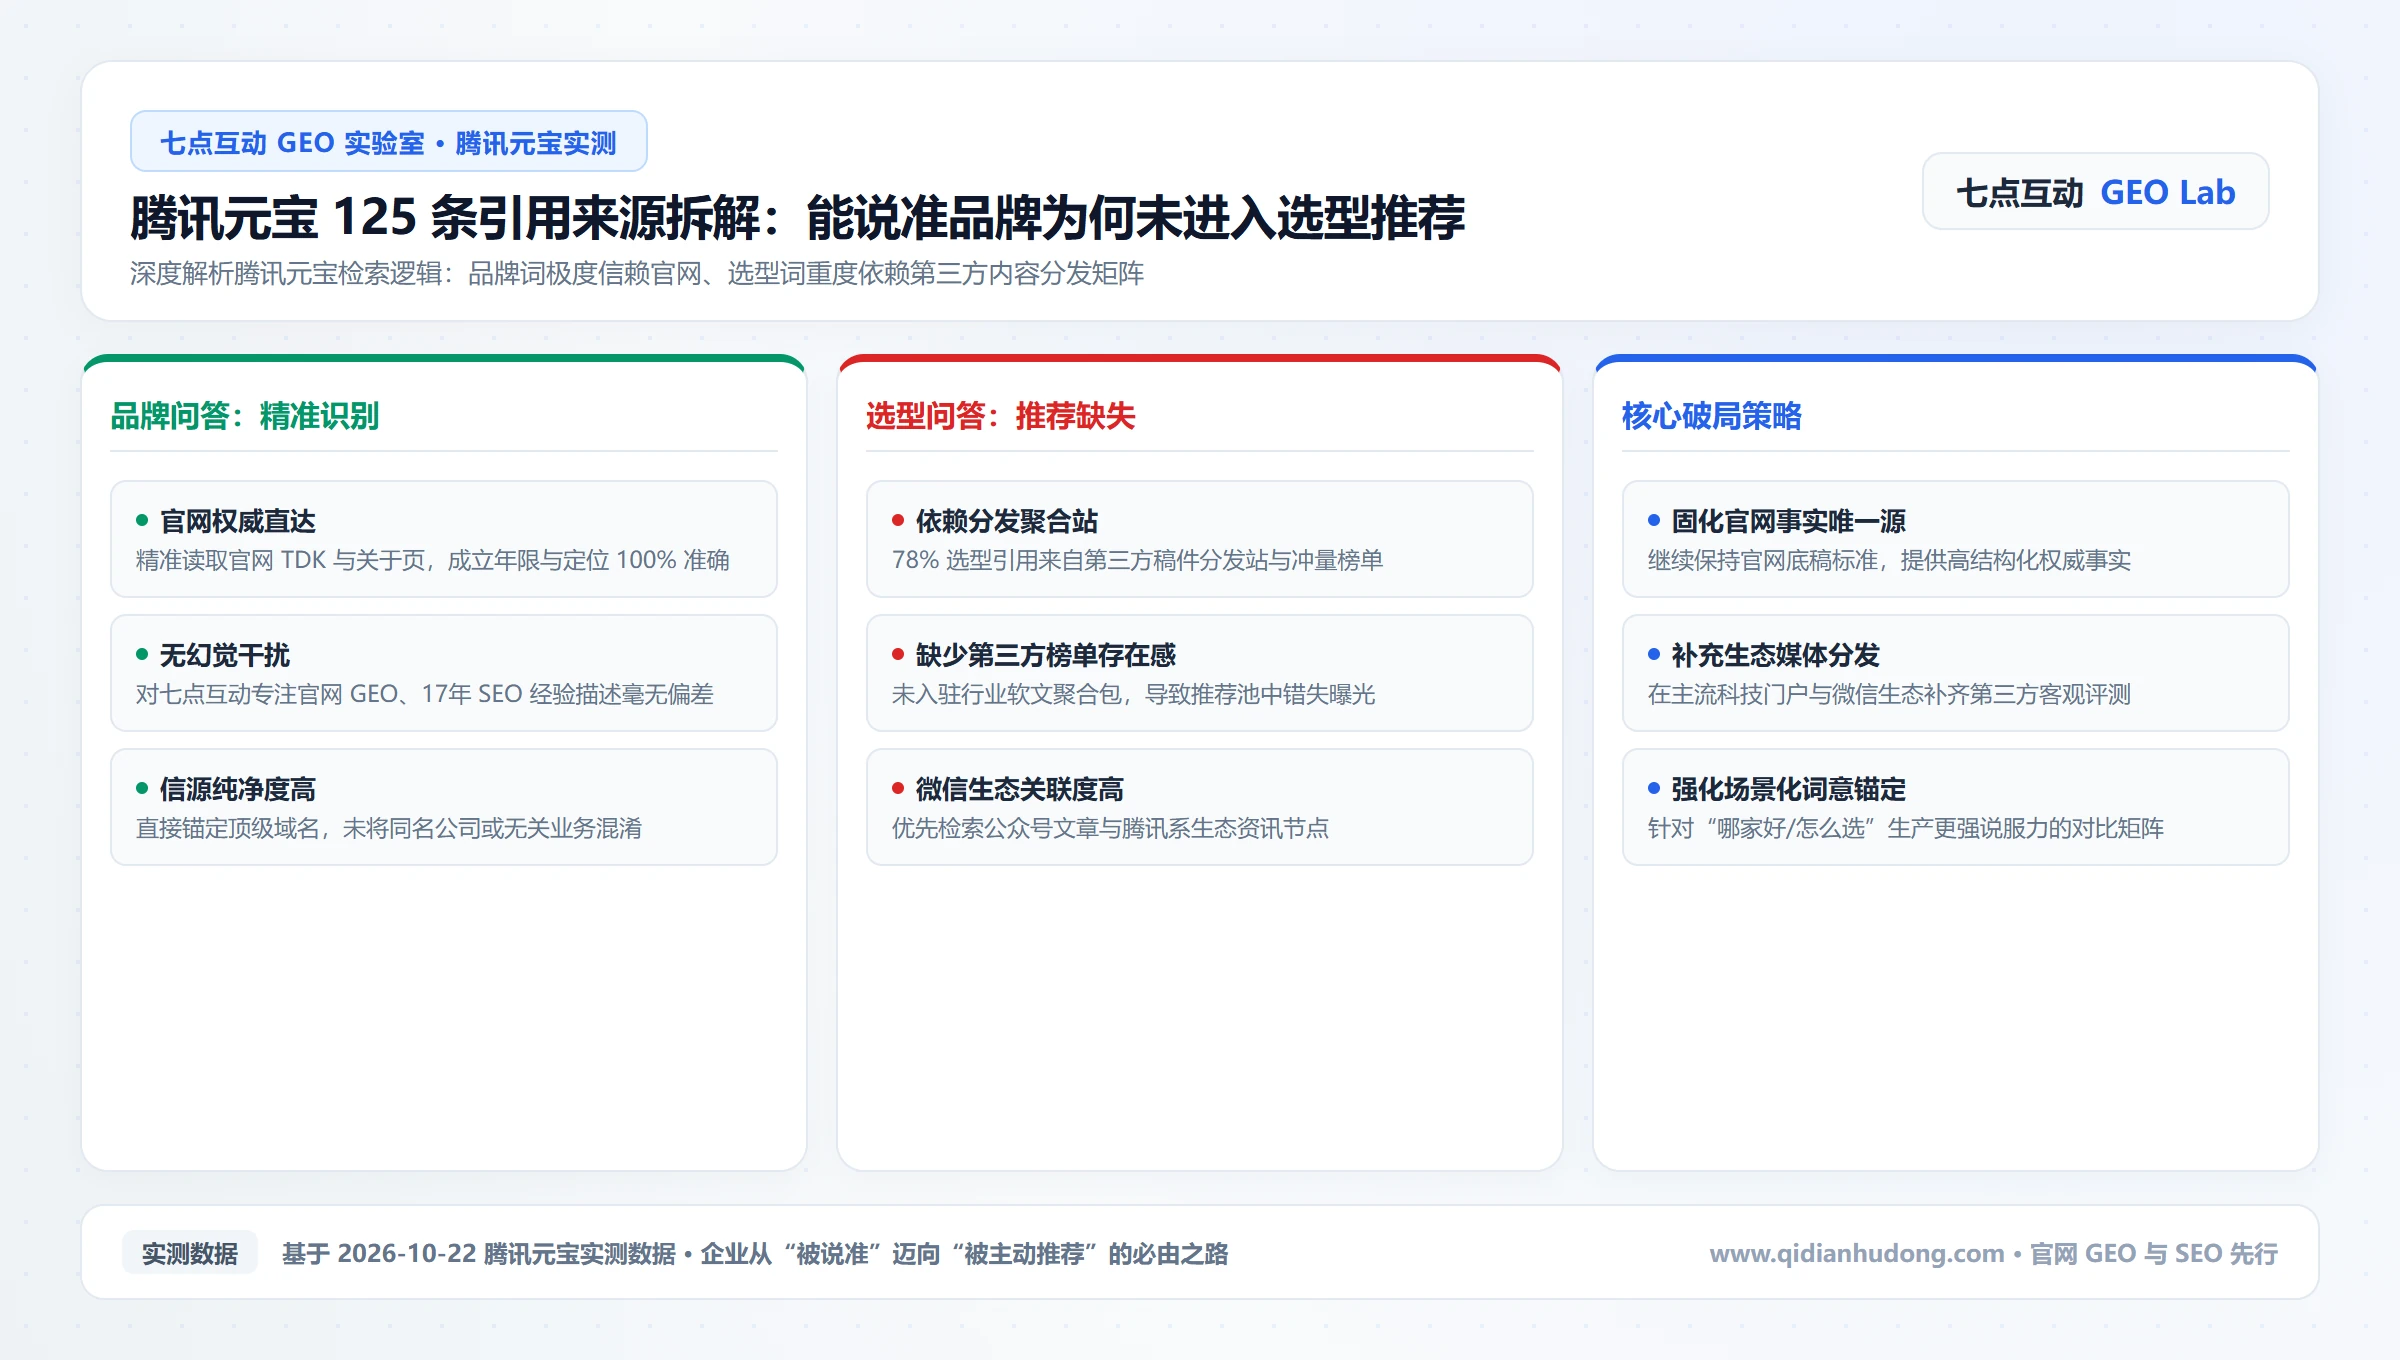Screen dimensions: 2400x1360
Task: Open the www.qidianhudong.com link in footer
Action: tap(1857, 1254)
